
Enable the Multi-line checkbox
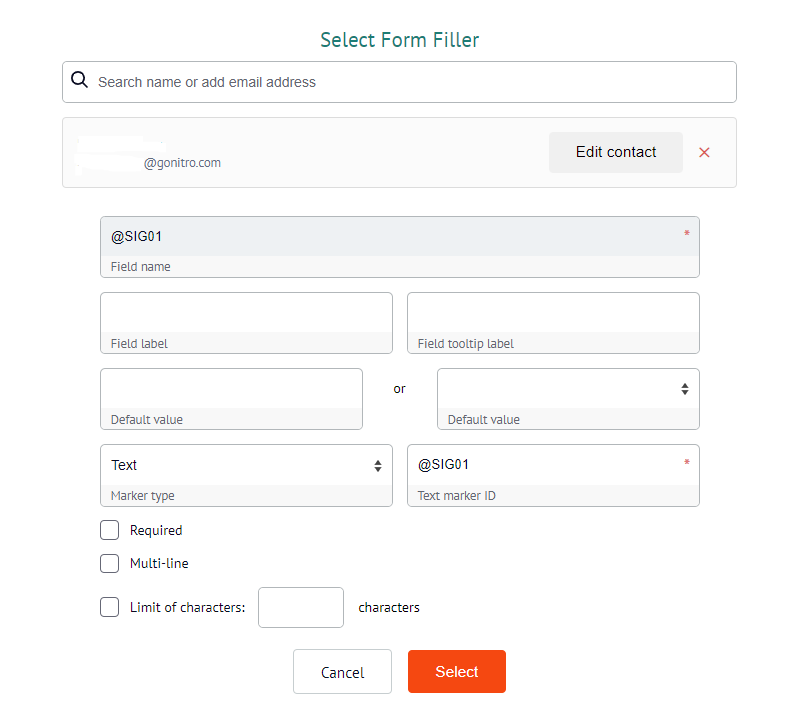[109, 563]
